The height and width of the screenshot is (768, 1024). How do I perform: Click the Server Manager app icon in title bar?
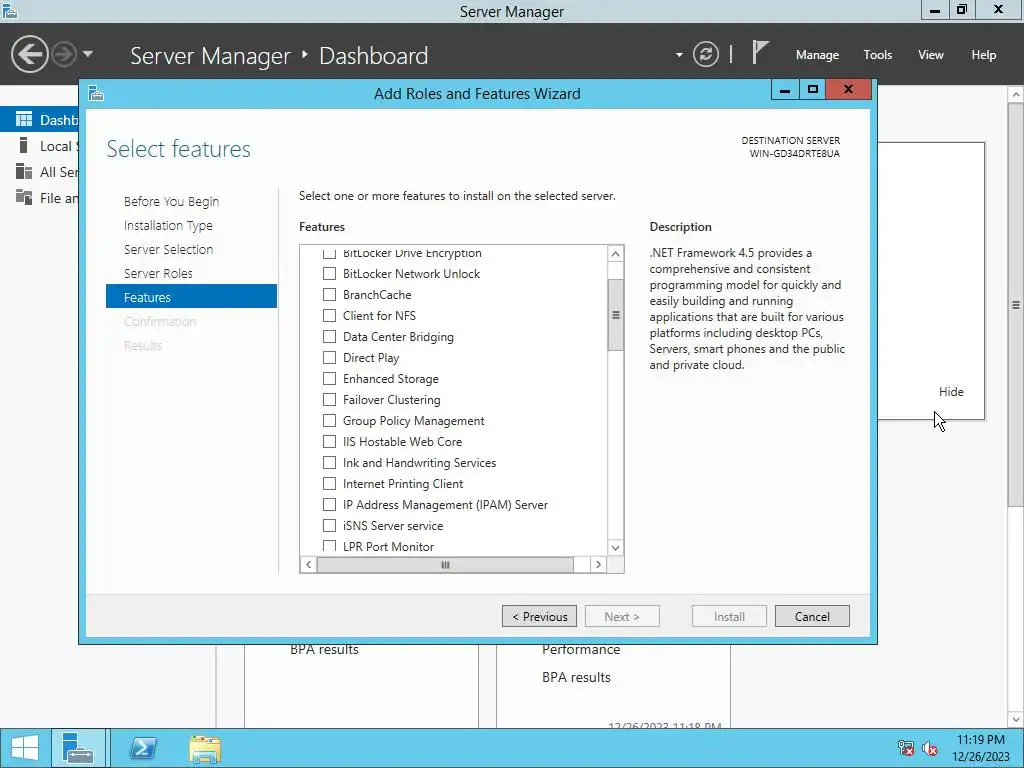(10, 10)
